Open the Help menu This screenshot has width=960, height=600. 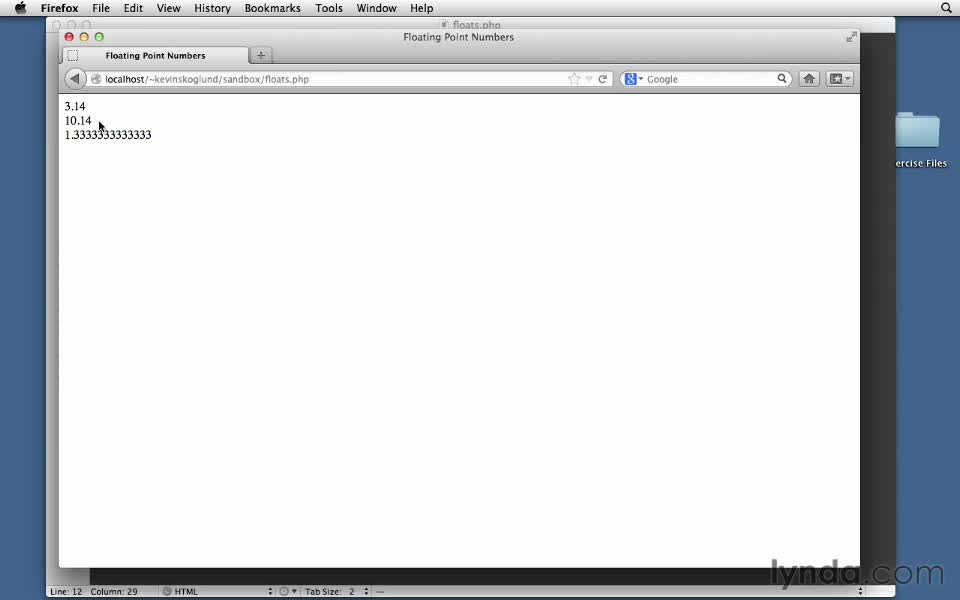[x=422, y=8]
